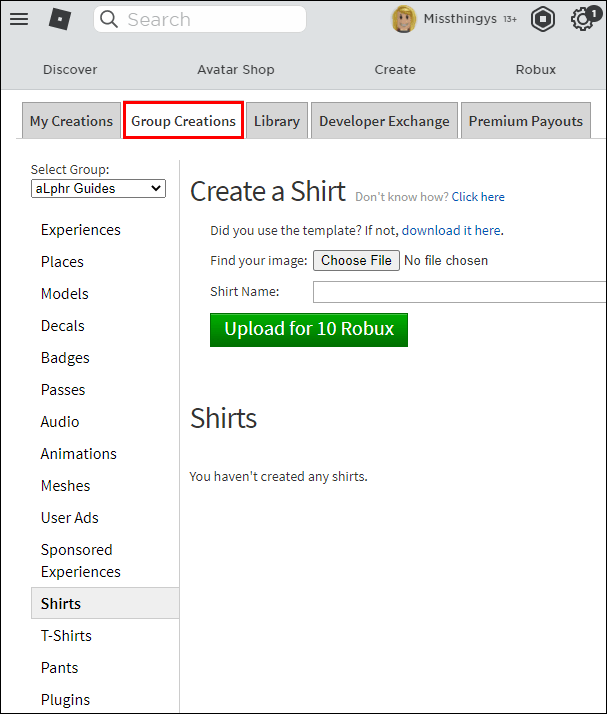
Task: Switch to the My Creations tab
Action: click(71, 121)
